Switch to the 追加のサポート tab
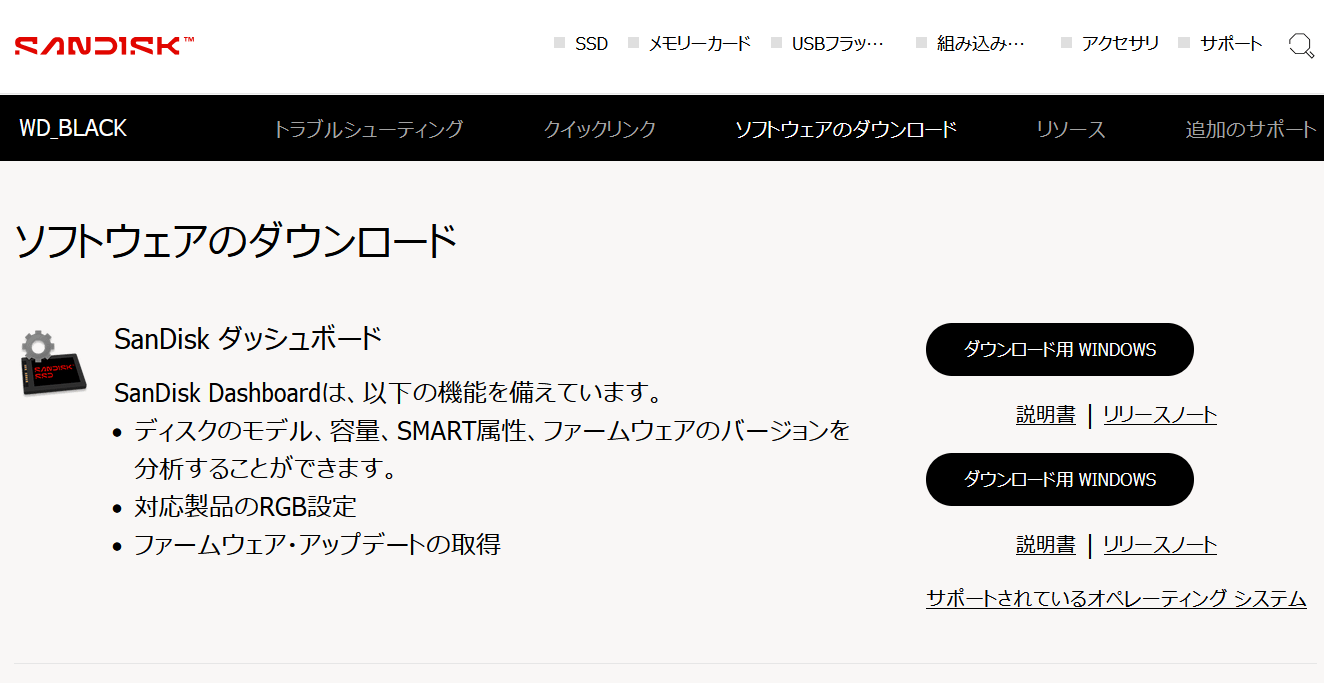1324x683 pixels. tap(1252, 129)
